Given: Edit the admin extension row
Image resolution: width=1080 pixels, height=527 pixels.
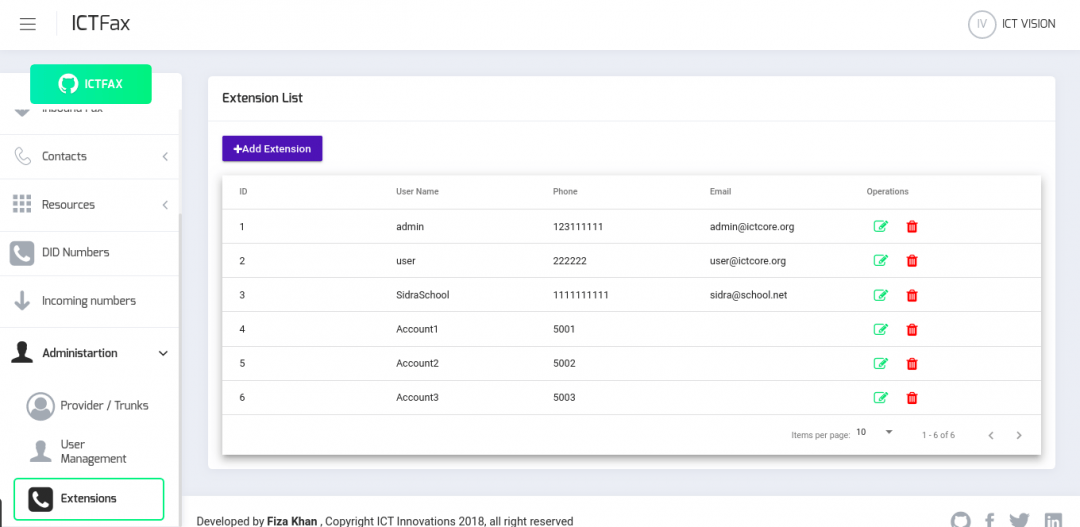Looking at the screenshot, I should 880,227.
